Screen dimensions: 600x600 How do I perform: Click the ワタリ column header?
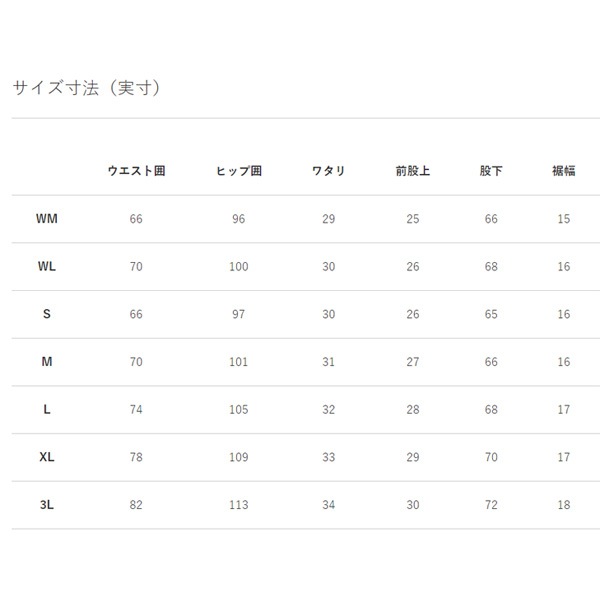[328, 171]
